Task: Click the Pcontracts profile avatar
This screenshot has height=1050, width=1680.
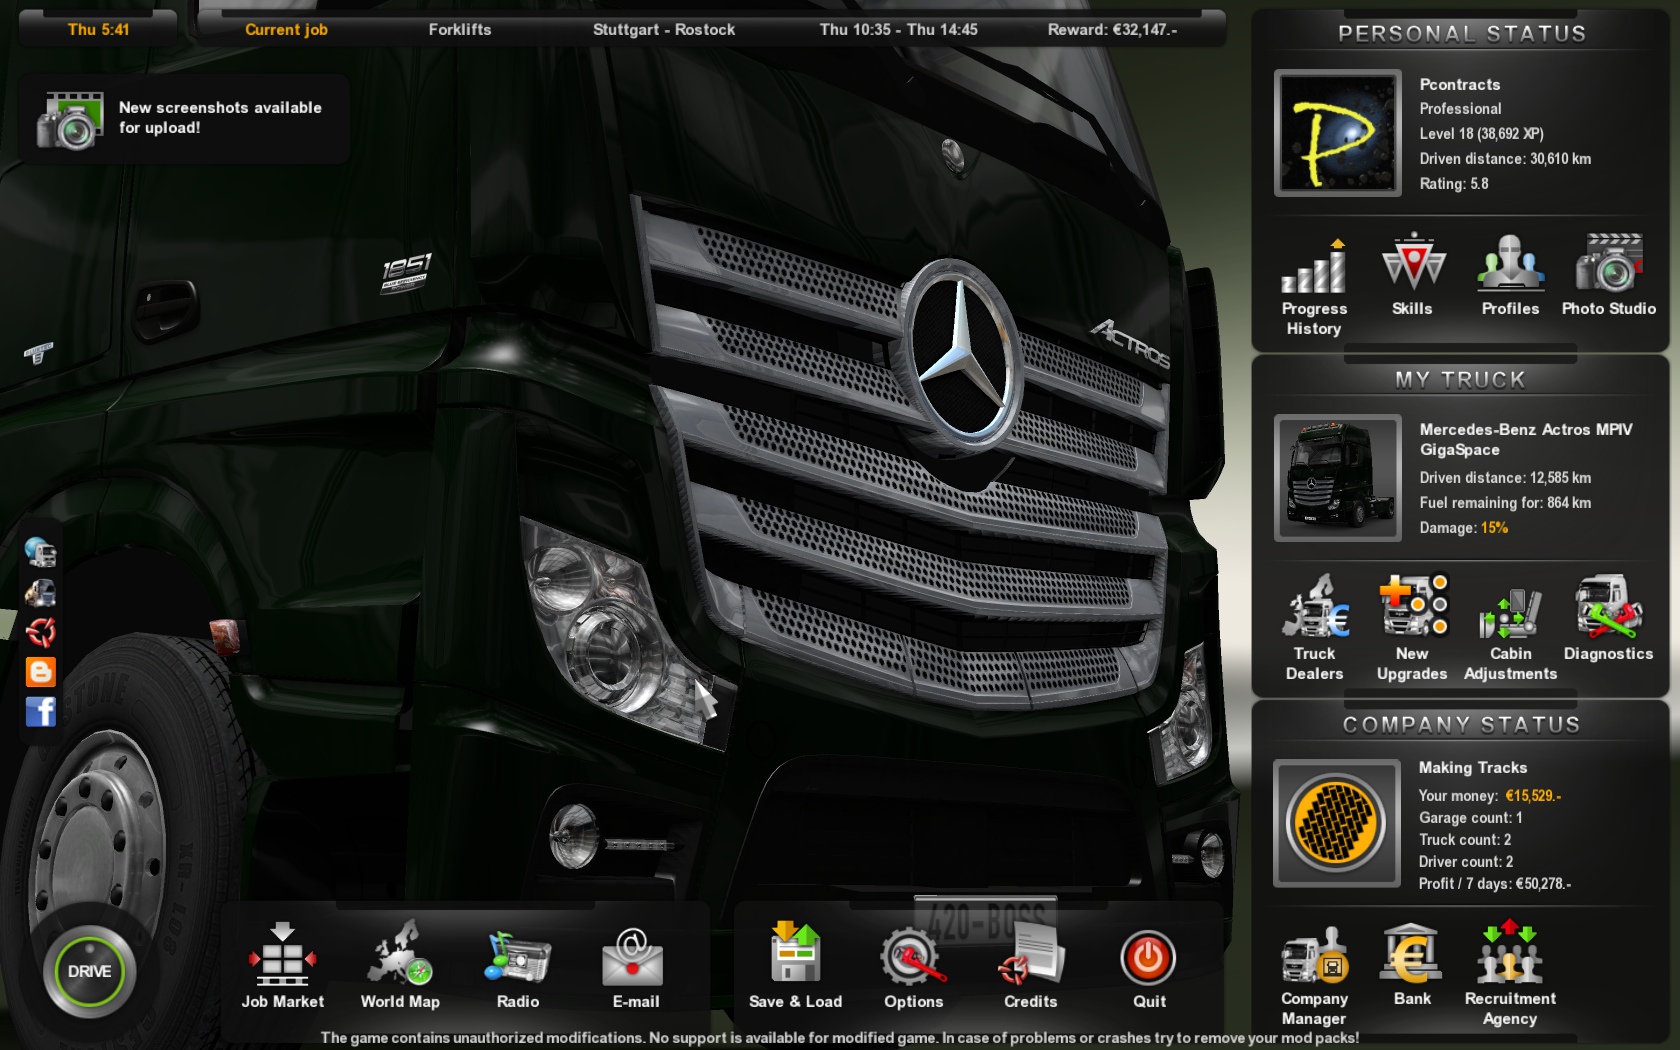Action: (1338, 133)
